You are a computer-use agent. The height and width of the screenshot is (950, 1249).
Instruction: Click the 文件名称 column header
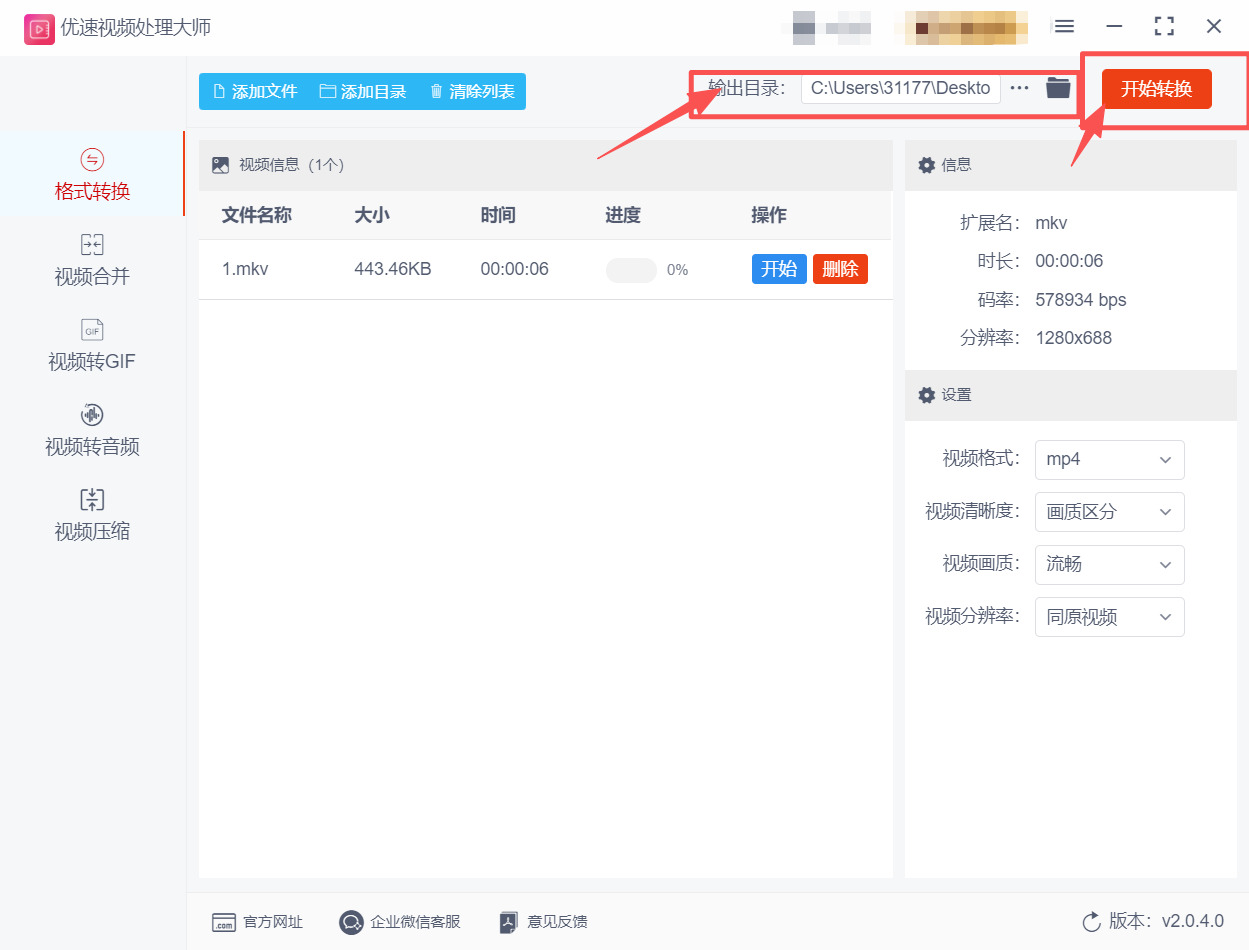(x=257, y=215)
